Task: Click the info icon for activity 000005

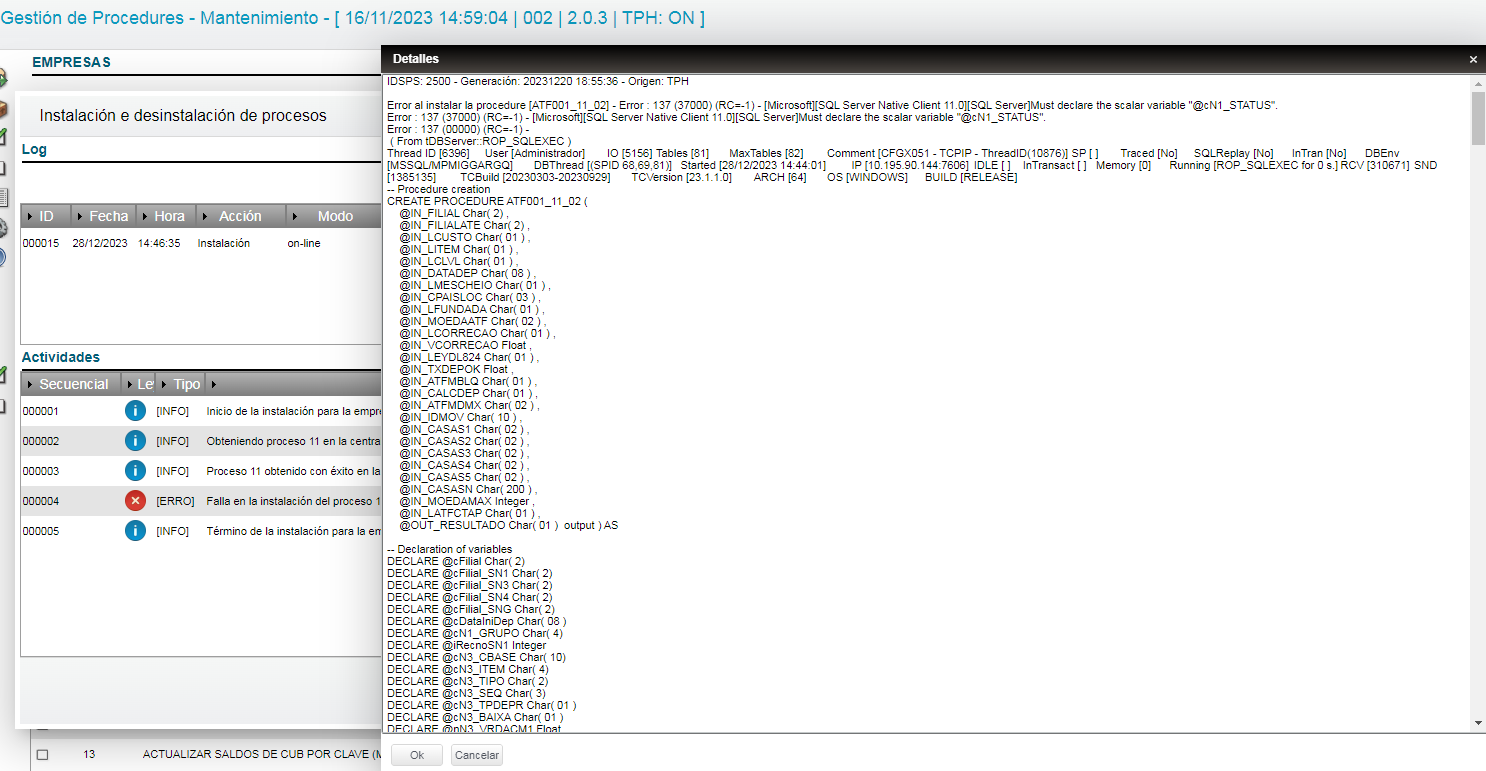Action: (x=135, y=531)
